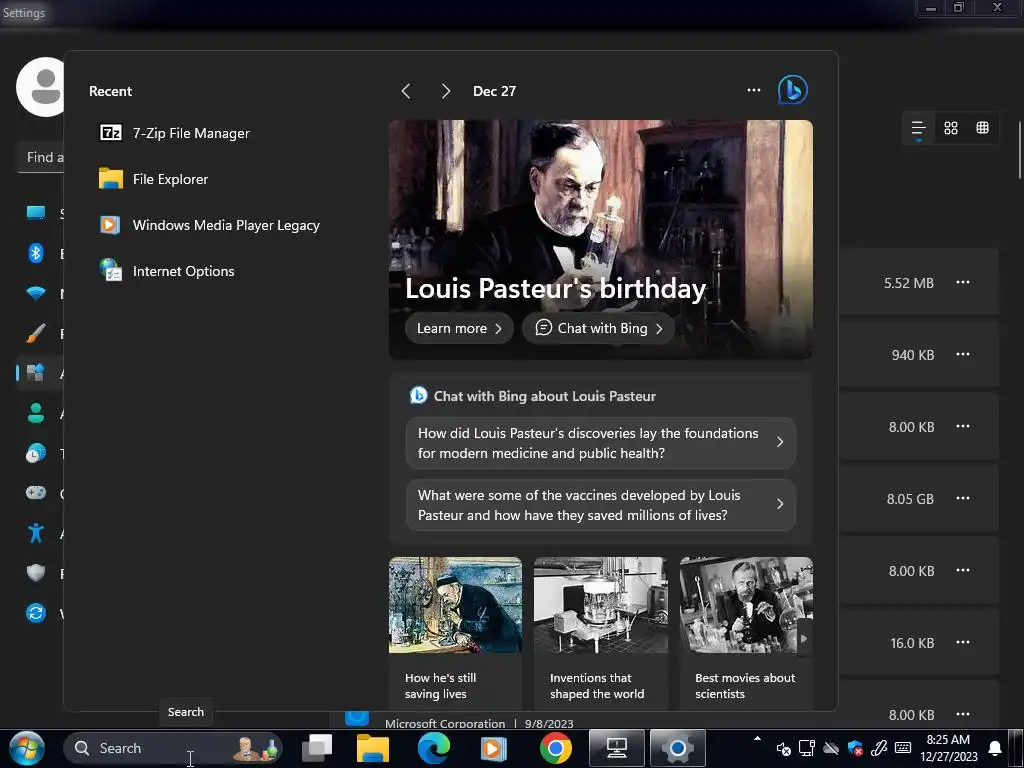
Task: Open the Network (Wi-Fi) section in Settings sidebar
Action: click(36, 293)
